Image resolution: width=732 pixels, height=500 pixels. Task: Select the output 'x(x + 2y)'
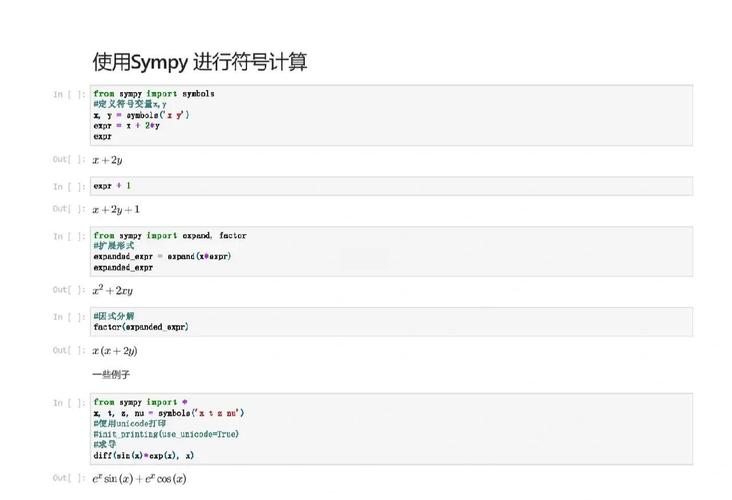[x=115, y=351]
